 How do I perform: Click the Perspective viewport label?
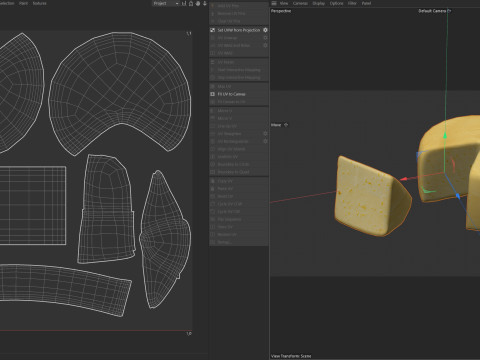[281, 11]
